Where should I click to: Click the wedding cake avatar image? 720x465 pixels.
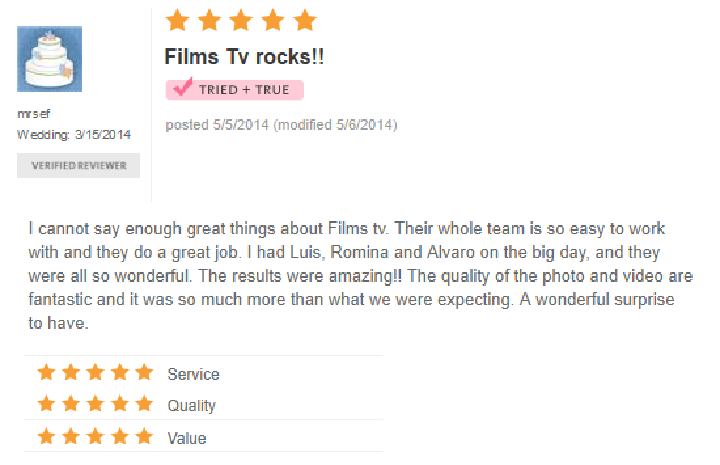pyautogui.click(x=50, y=59)
